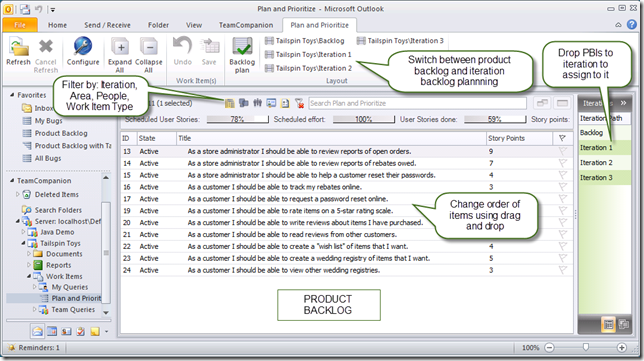Clear filters with the red X funnel icon
The width and height of the screenshot is (644, 361).
[299, 103]
